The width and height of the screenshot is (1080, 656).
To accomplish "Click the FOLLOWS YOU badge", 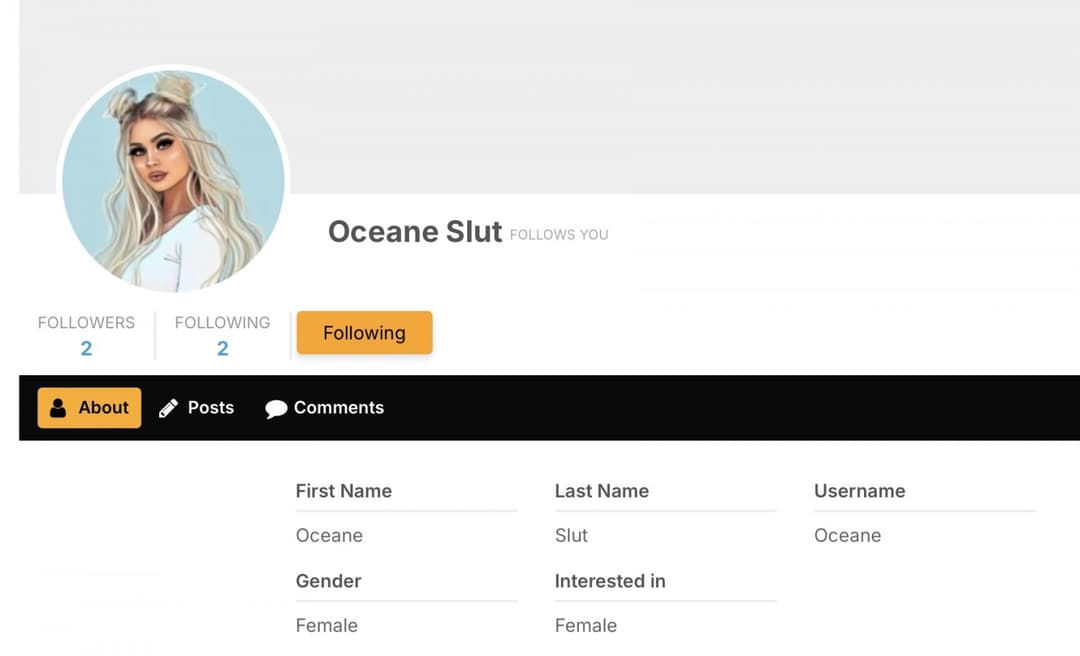I will (x=559, y=234).
